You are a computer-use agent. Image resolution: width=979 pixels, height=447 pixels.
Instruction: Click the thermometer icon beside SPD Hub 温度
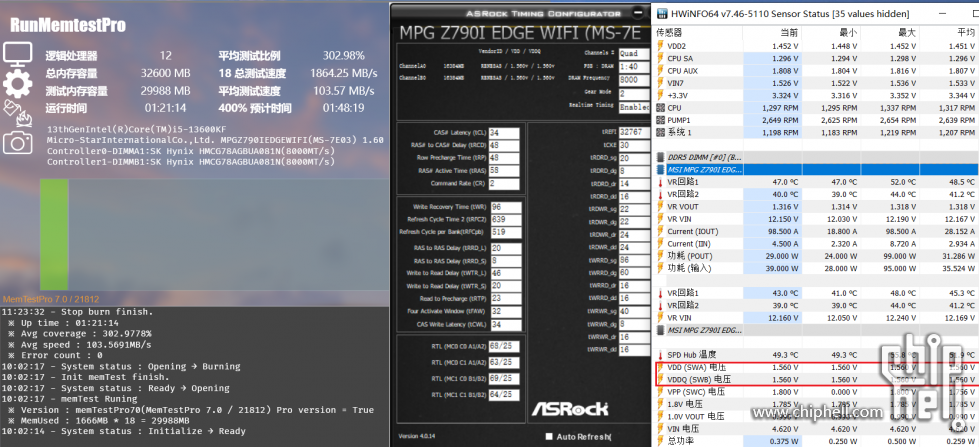pos(661,355)
